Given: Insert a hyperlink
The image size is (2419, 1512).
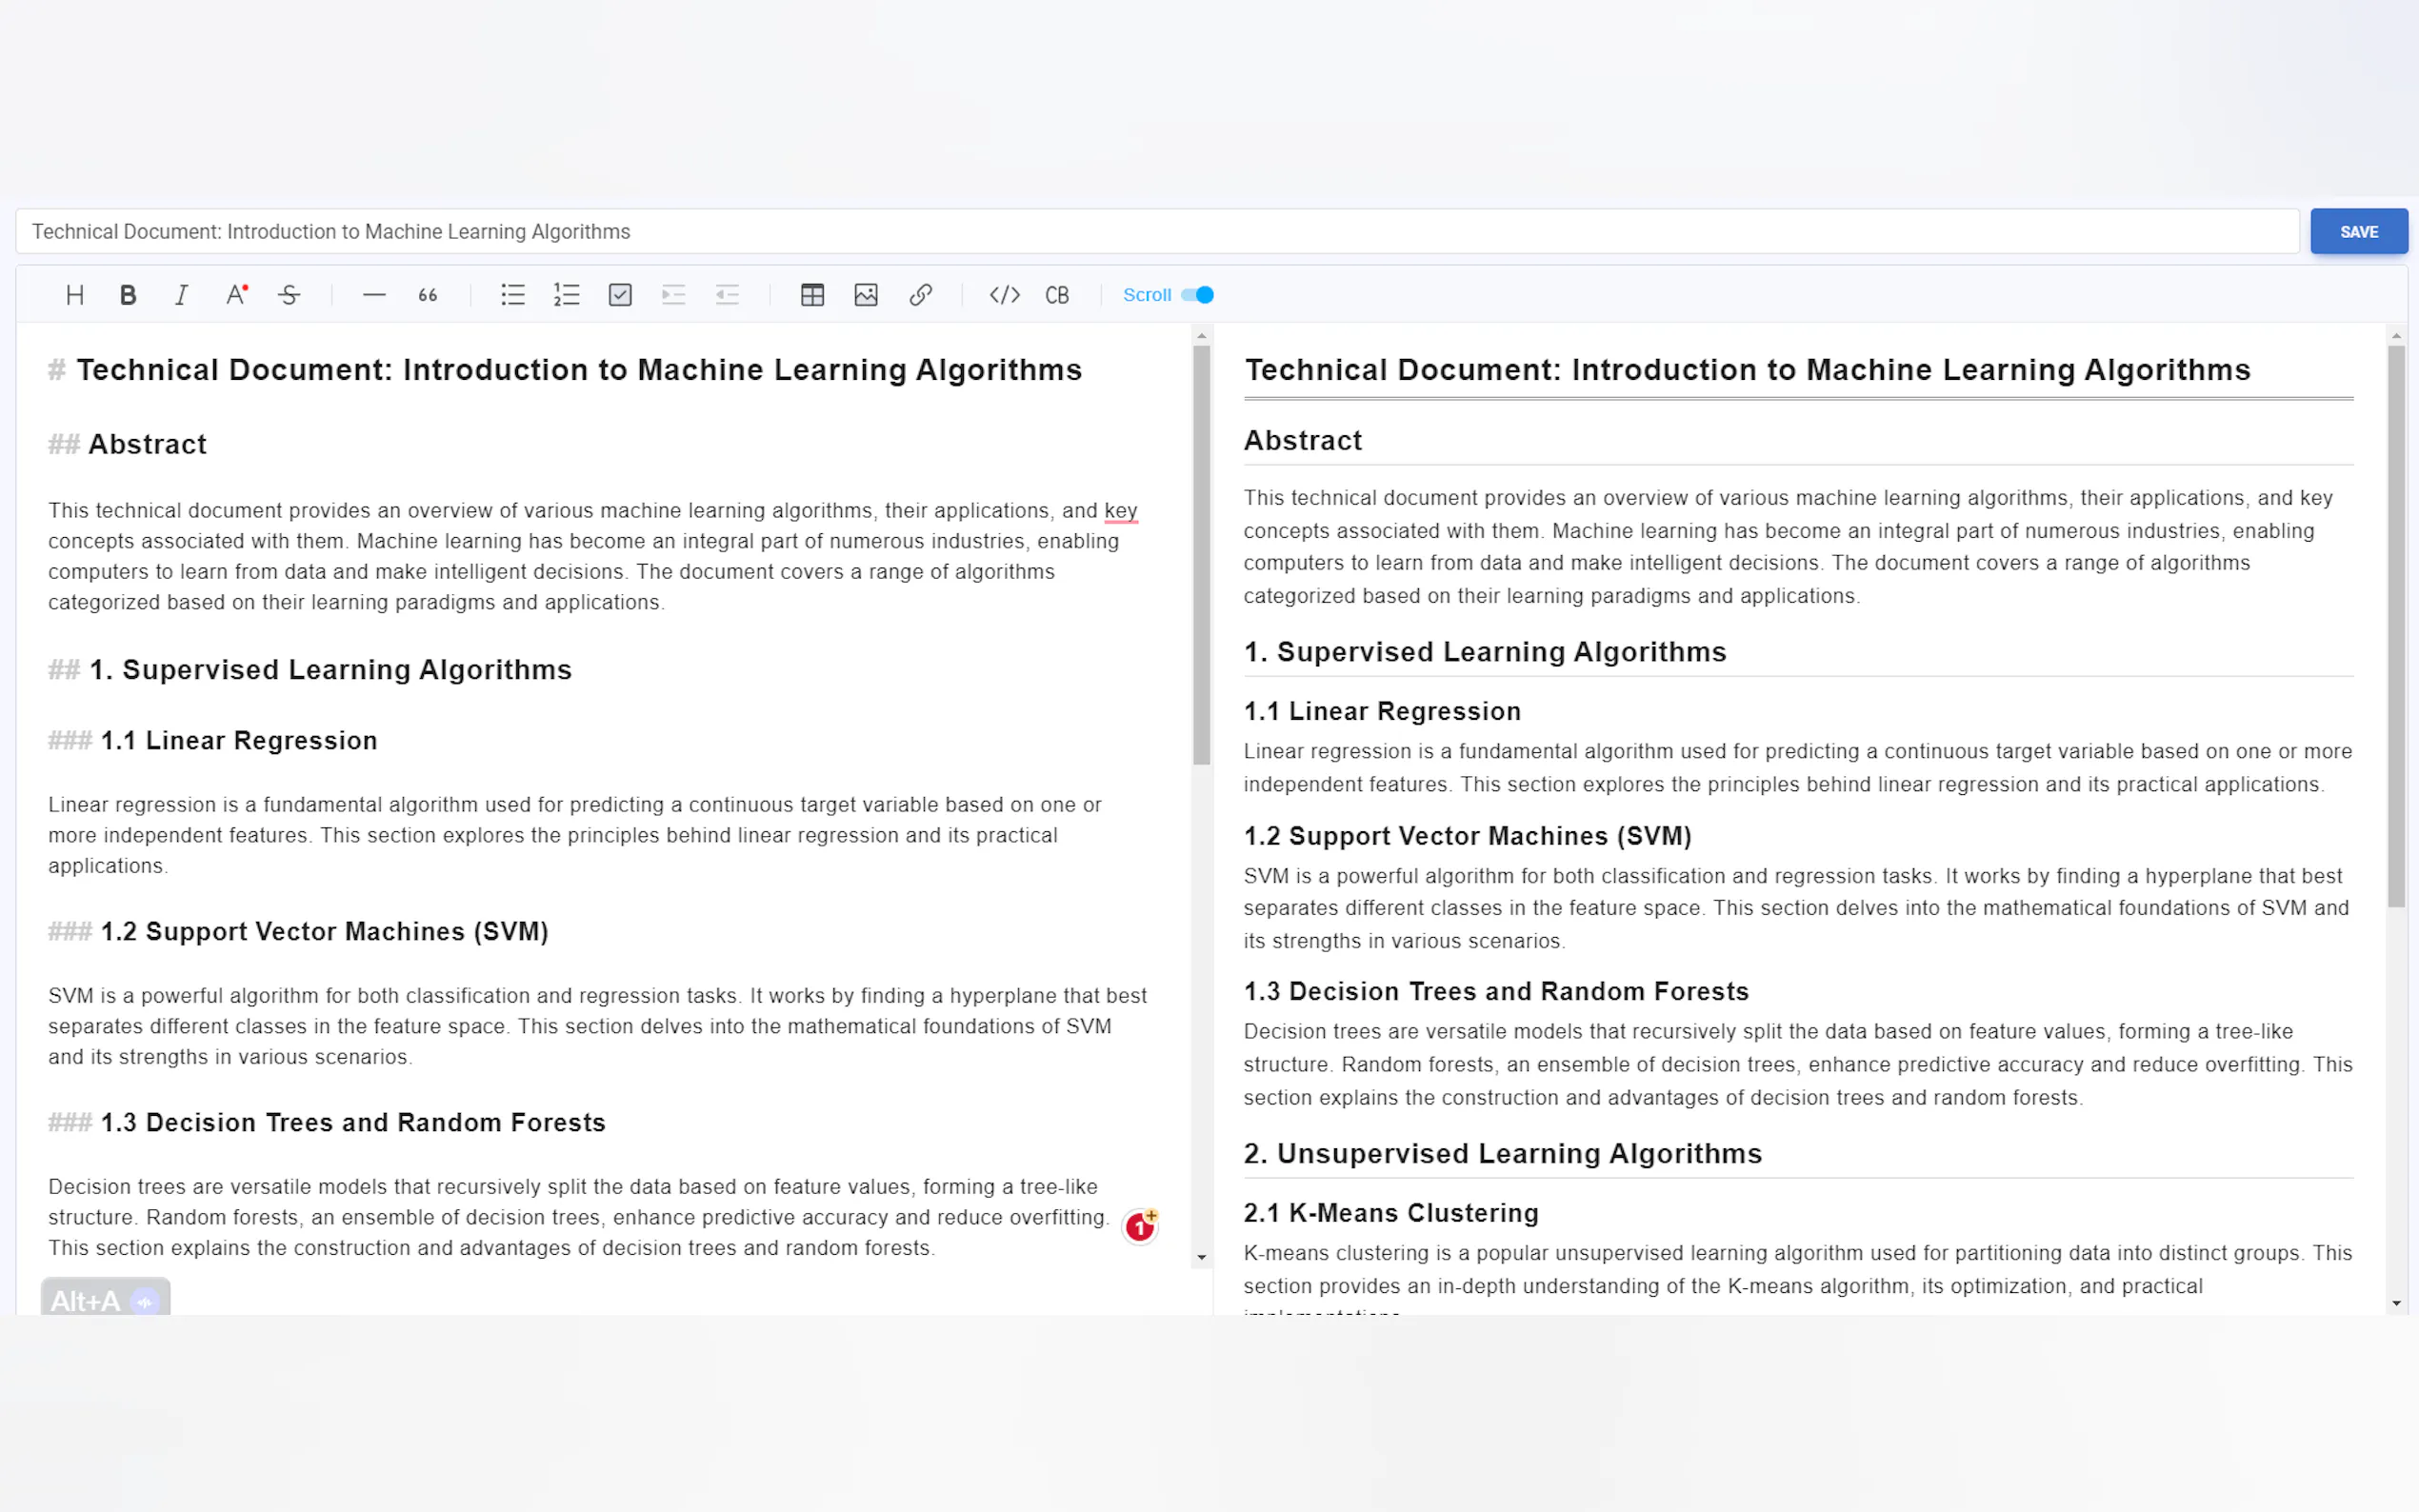Looking at the screenshot, I should point(920,295).
